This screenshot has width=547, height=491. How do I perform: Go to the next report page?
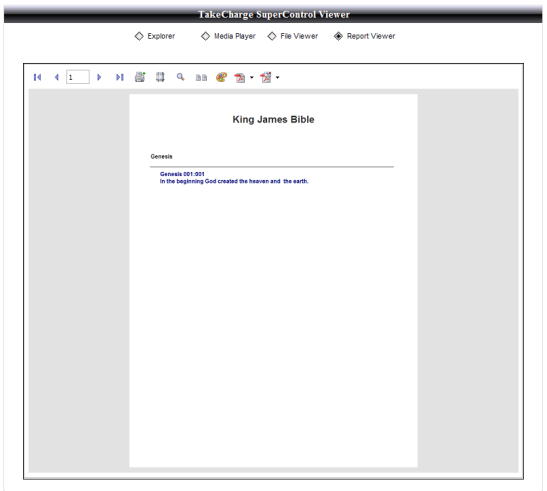(x=99, y=77)
